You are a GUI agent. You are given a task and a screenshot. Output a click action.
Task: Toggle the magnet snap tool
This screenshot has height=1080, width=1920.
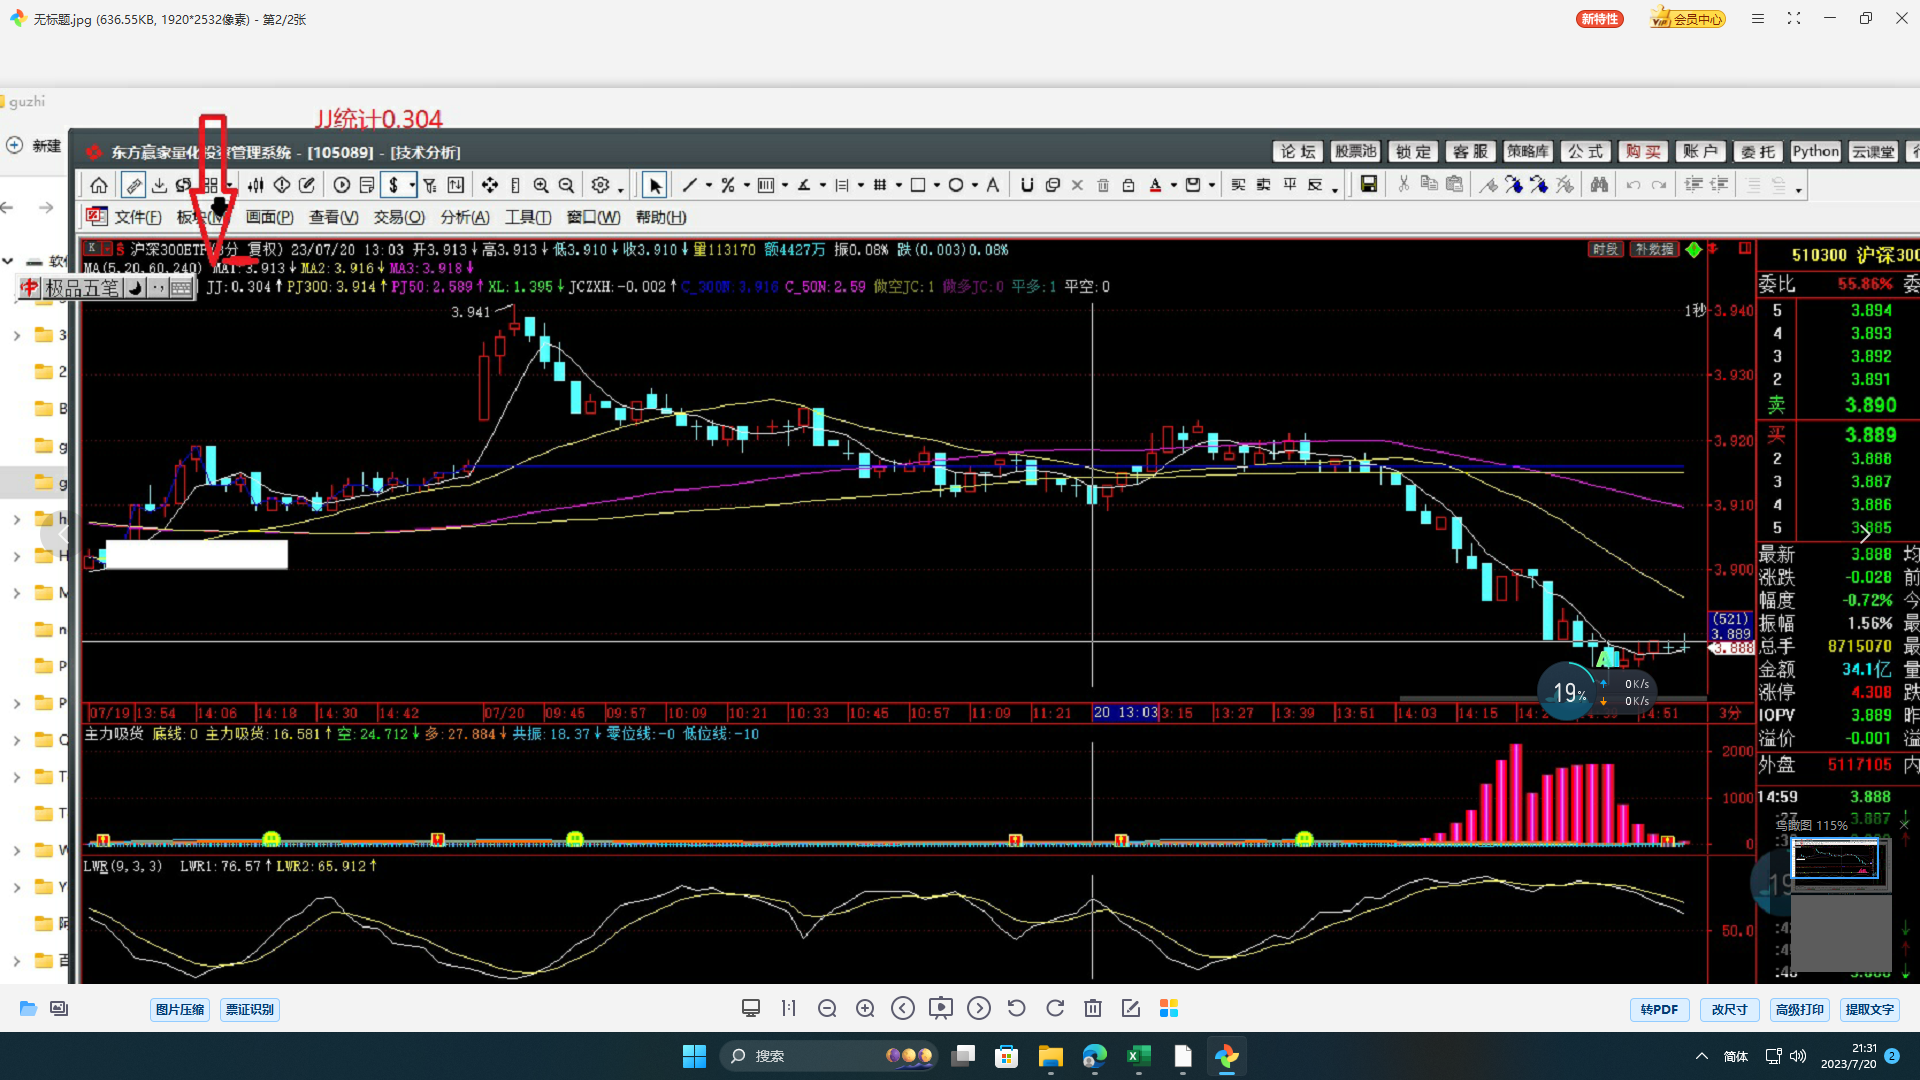[x=1027, y=185]
